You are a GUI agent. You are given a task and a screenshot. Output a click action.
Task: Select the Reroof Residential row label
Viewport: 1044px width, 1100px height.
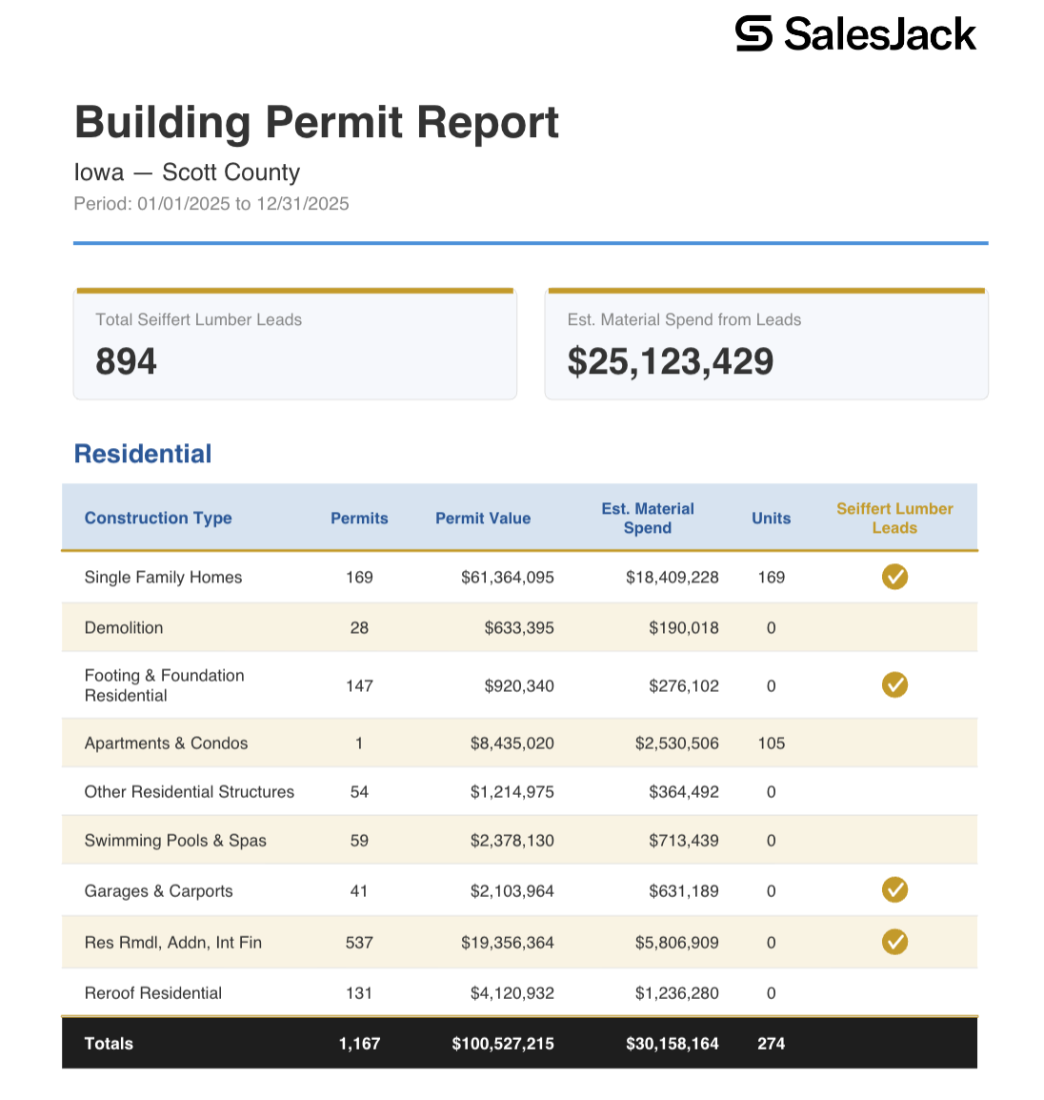[153, 993]
